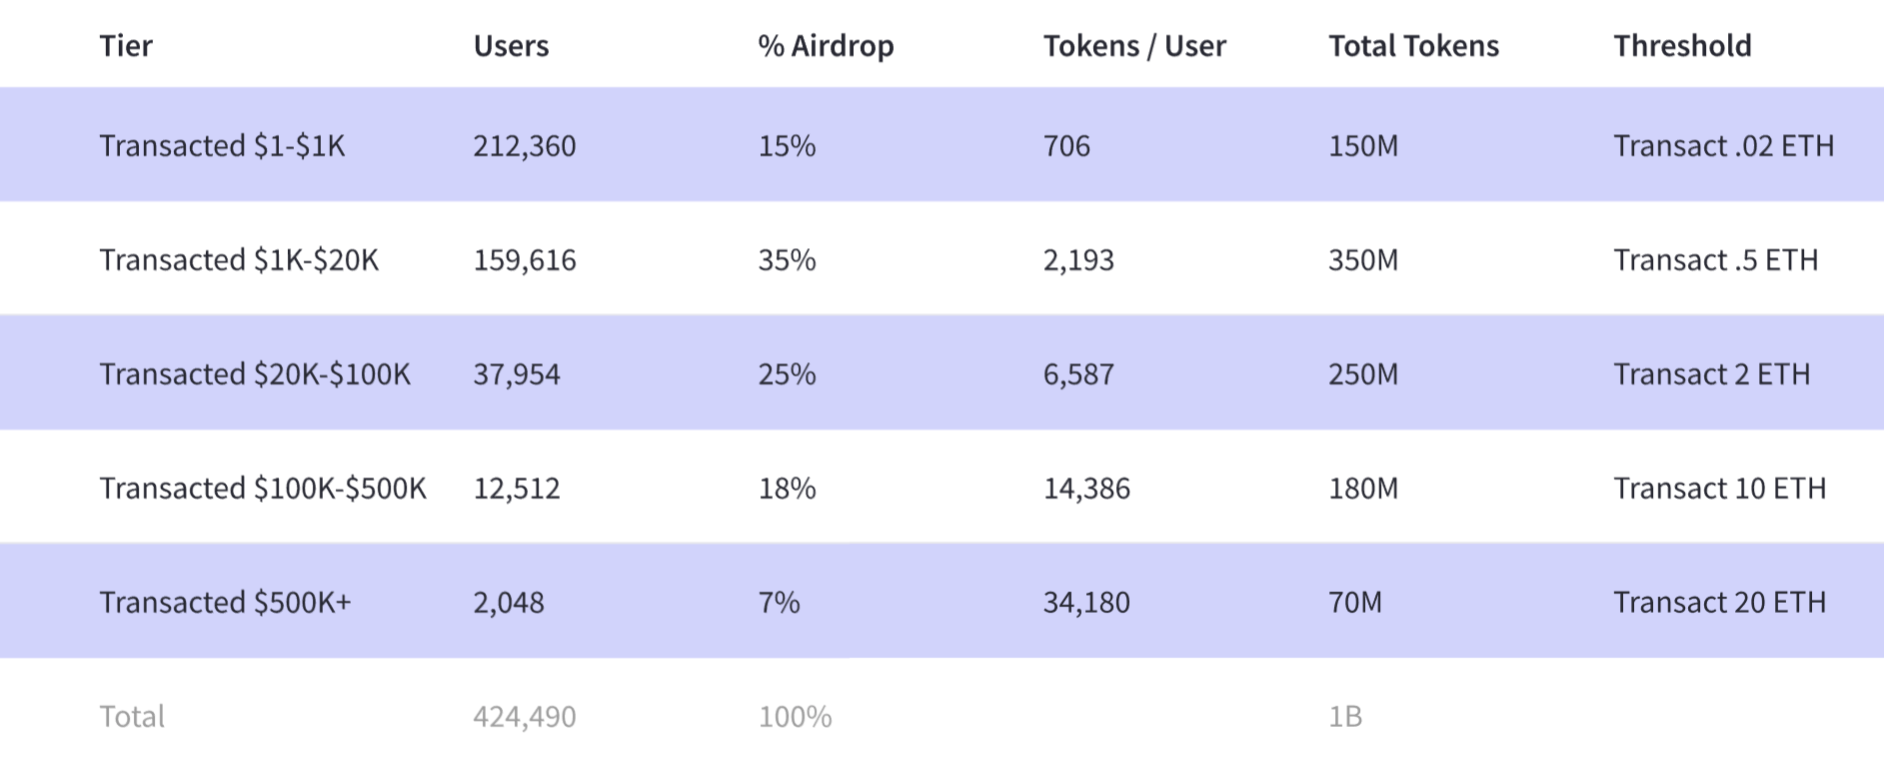
Task: Click the 350M total tokens cell
Action: [x=1363, y=260]
